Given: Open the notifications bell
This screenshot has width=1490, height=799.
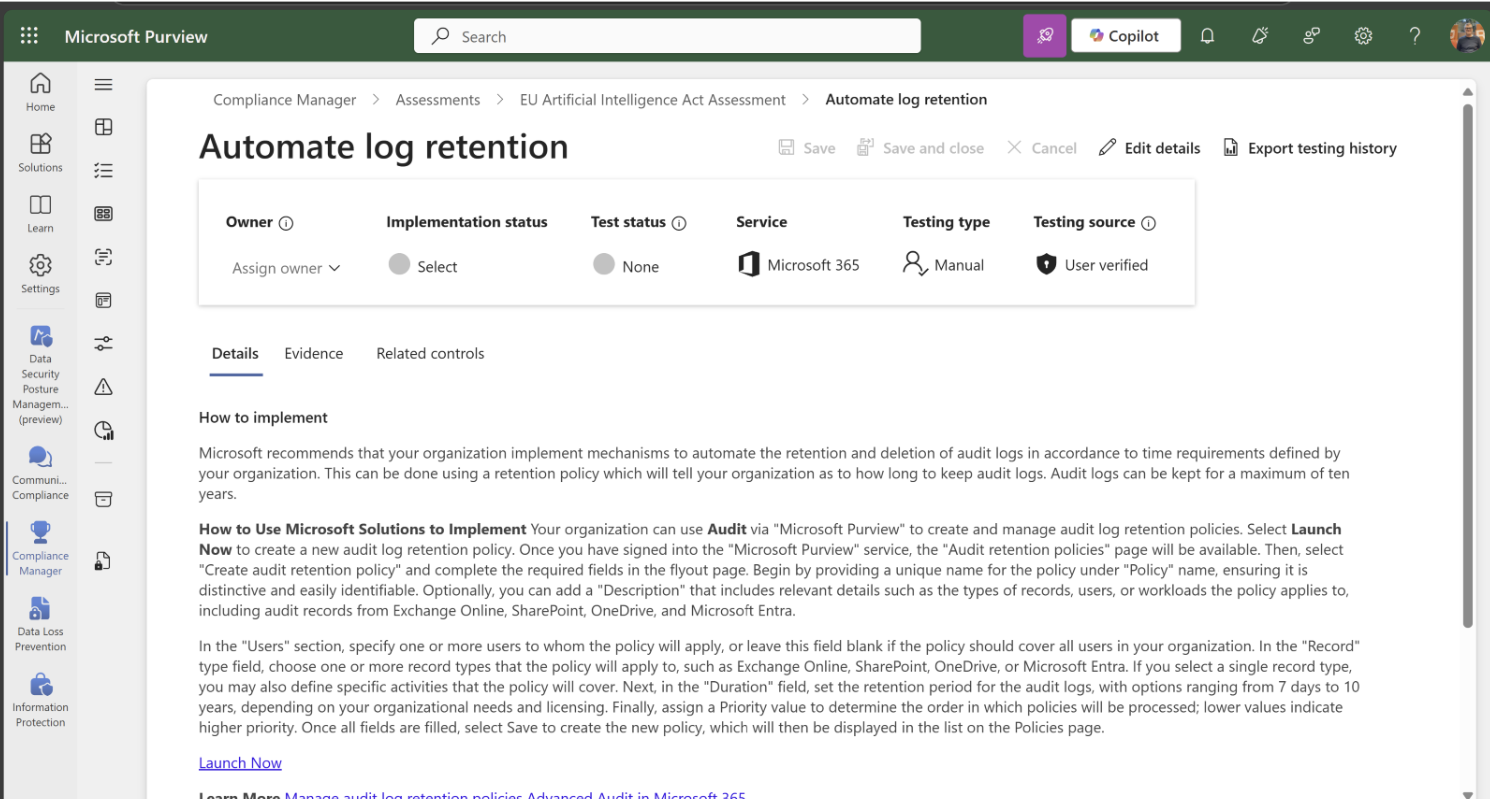Looking at the screenshot, I should pos(1207,36).
